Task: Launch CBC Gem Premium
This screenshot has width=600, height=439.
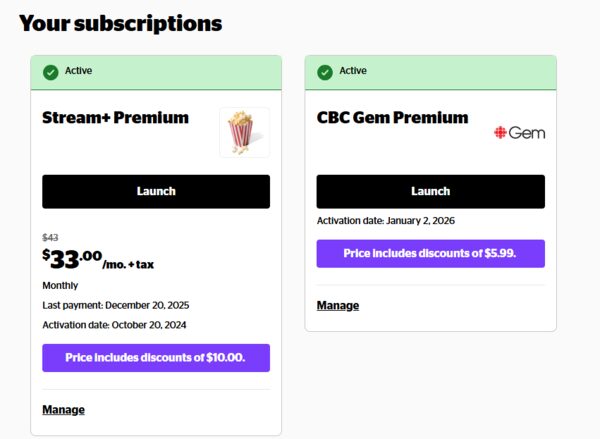Action: pyautogui.click(x=430, y=191)
